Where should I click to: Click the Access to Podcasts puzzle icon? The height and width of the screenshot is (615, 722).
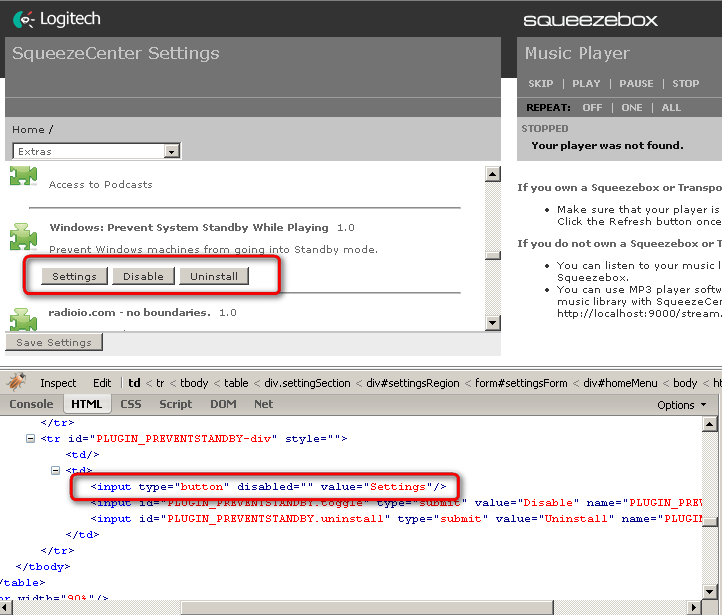pyautogui.click(x=23, y=178)
